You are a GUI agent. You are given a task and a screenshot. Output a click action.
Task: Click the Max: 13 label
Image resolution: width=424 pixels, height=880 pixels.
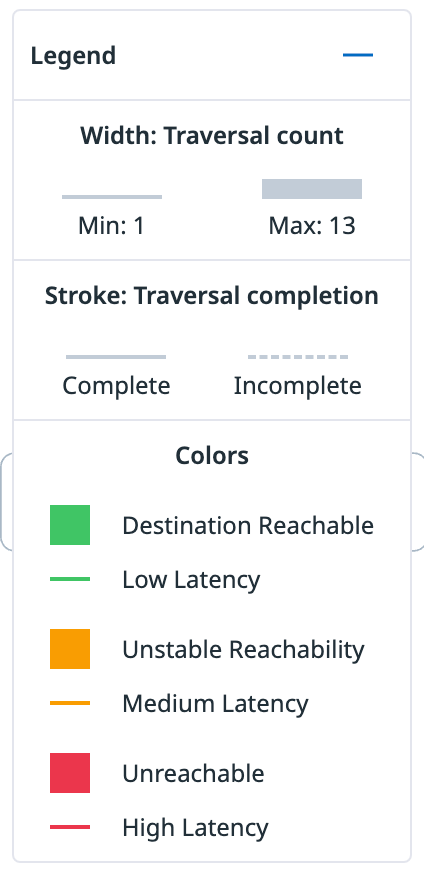click(x=312, y=226)
